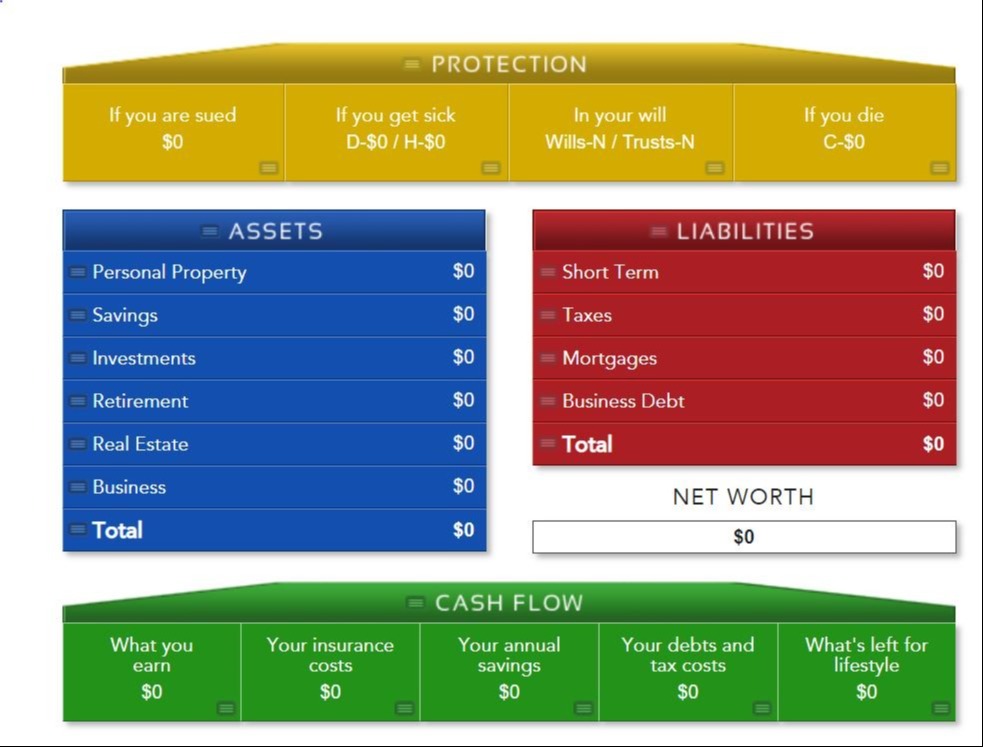Click the Retirement amount value
This screenshot has width=983, height=747.
463,401
